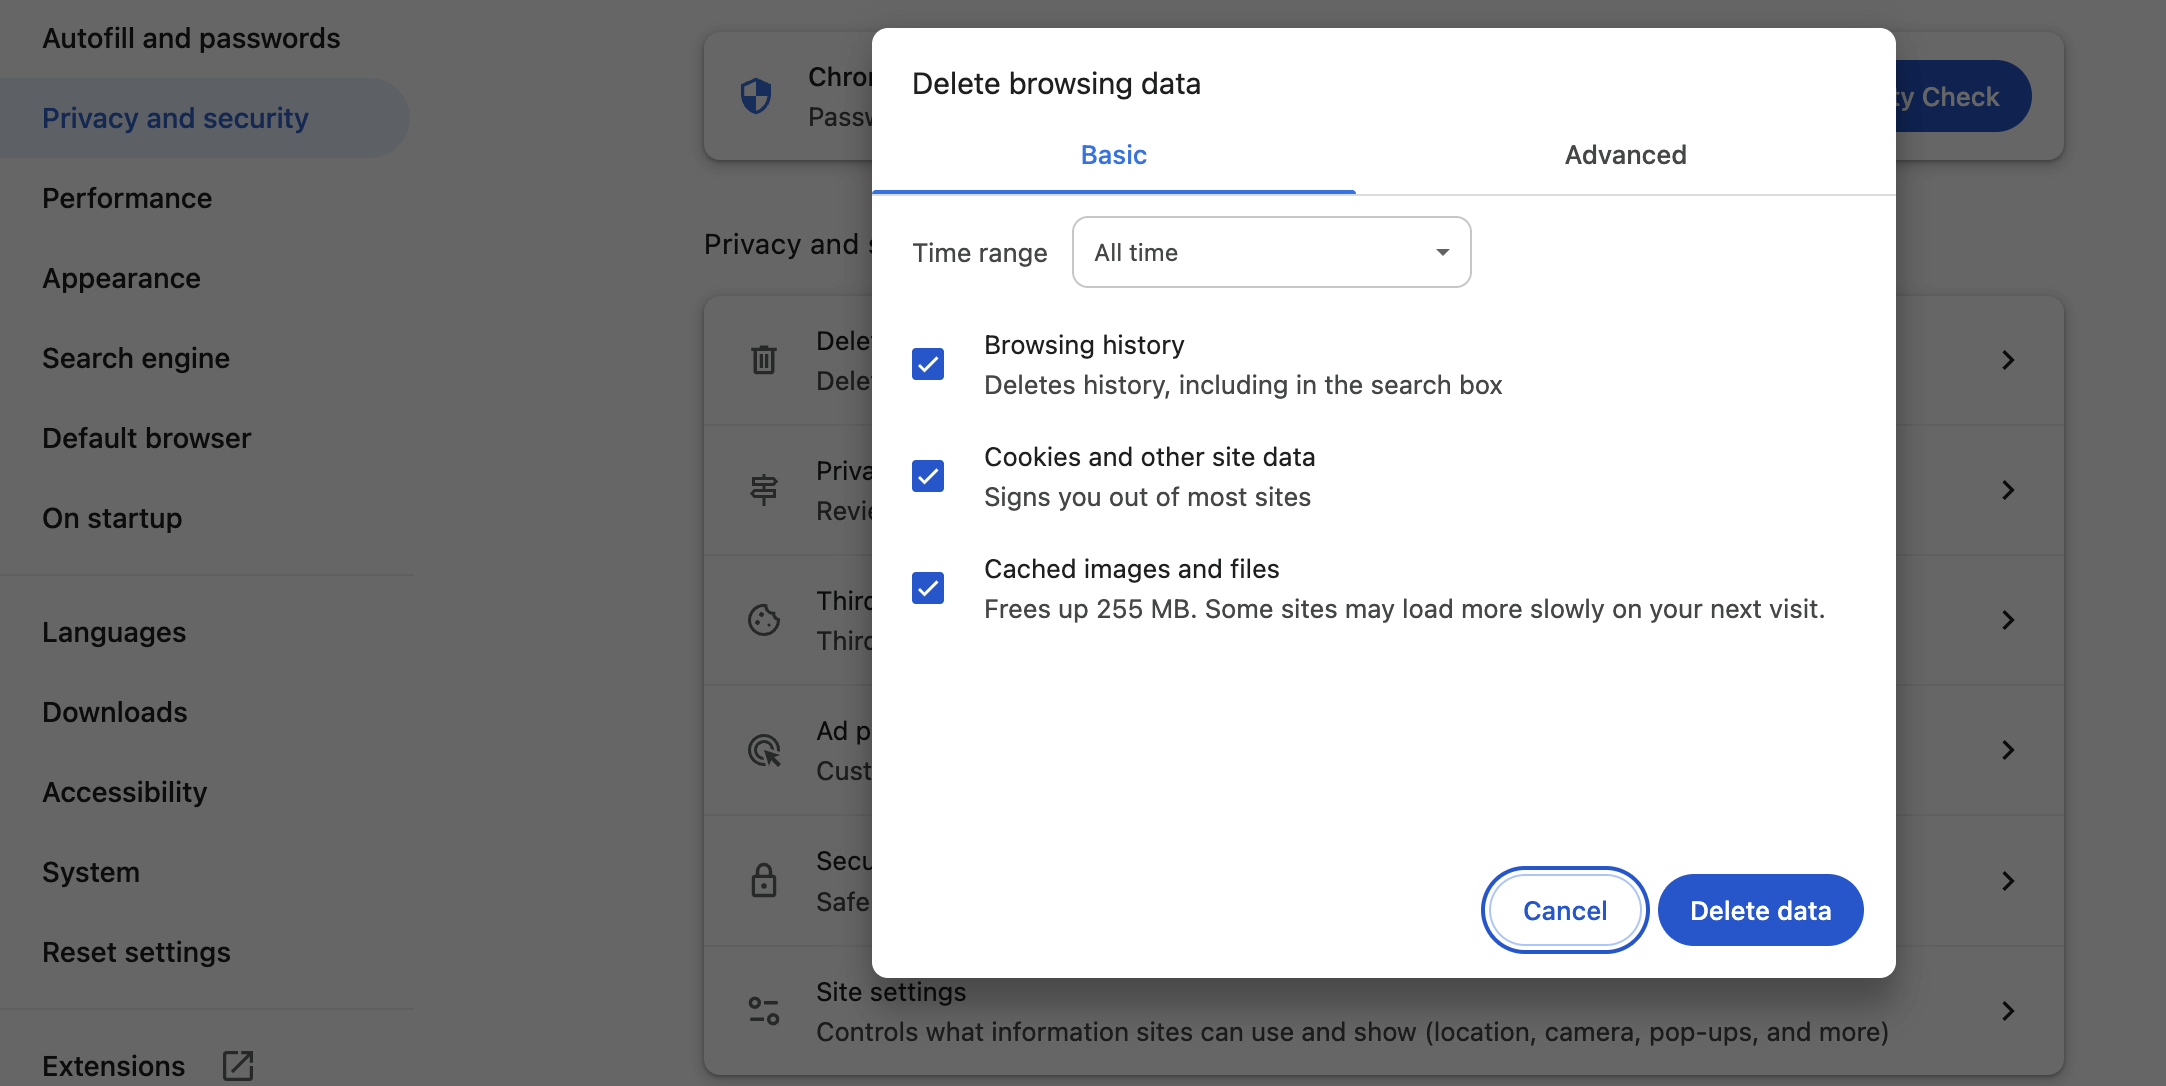This screenshot has width=2166, height=1086.
Task: Click the Security padlock icon
Action: 764,880
